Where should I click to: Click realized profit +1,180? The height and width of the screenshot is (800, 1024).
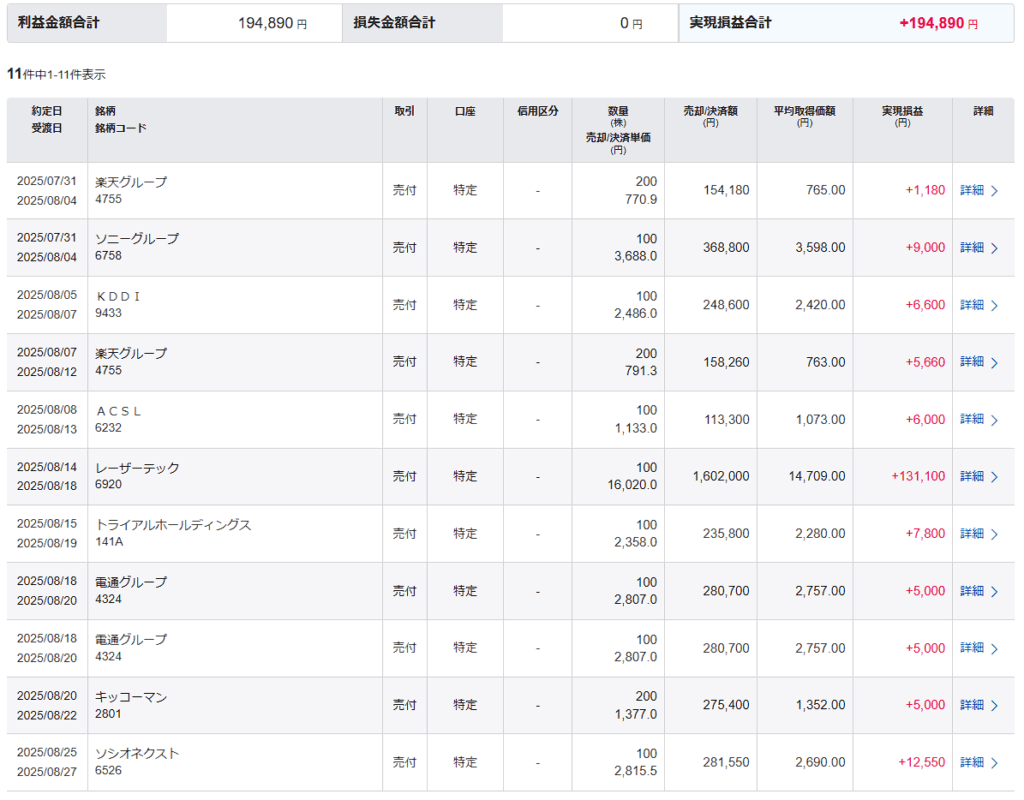click(925, 191)
